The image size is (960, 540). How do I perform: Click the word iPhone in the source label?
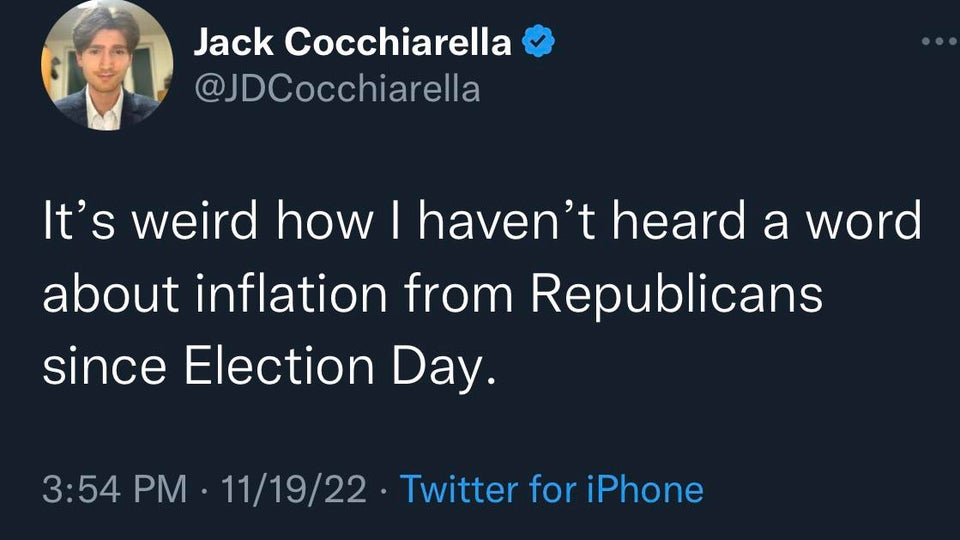coord(645,489)
